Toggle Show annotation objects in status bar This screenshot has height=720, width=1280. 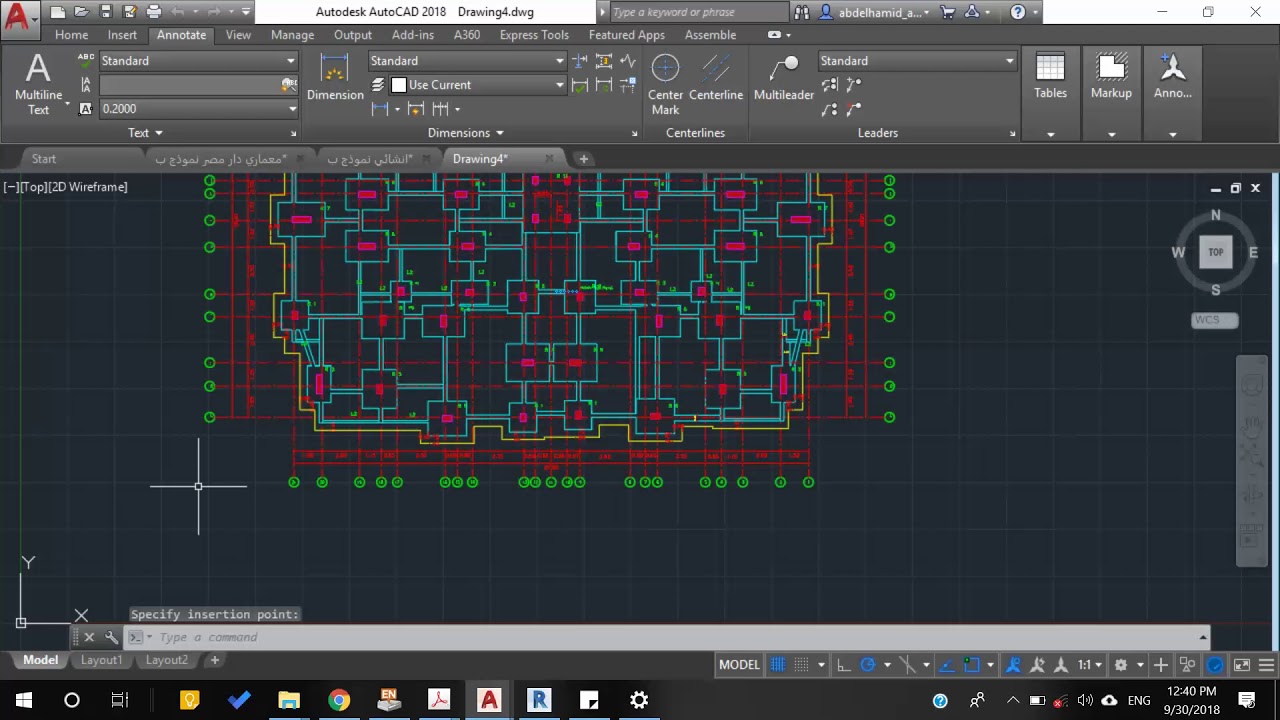tap(1013, 665)
